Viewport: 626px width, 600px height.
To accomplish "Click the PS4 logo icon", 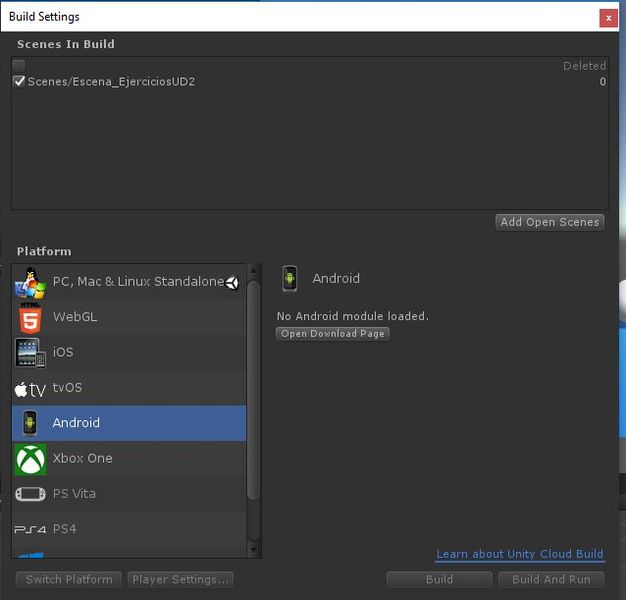I will [x=30, y=529].
